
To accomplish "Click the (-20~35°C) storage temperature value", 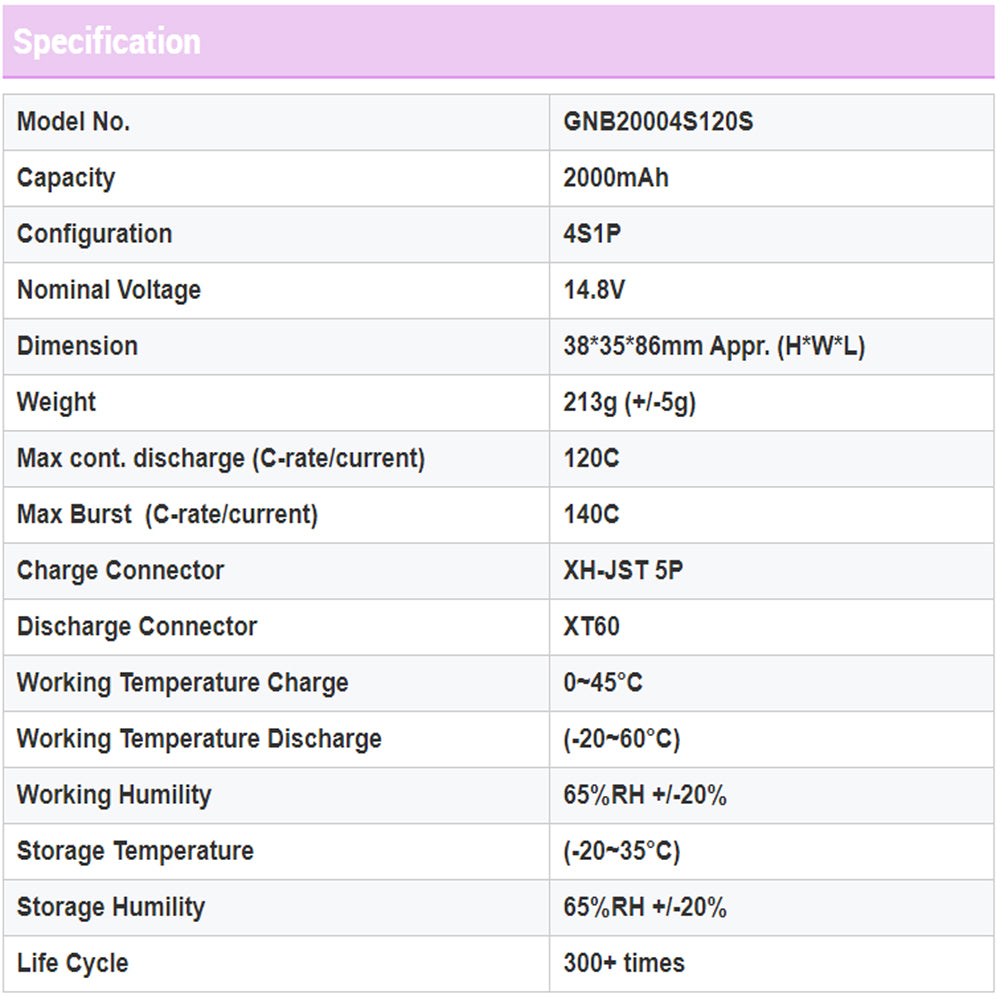I will tap(621, 851).
